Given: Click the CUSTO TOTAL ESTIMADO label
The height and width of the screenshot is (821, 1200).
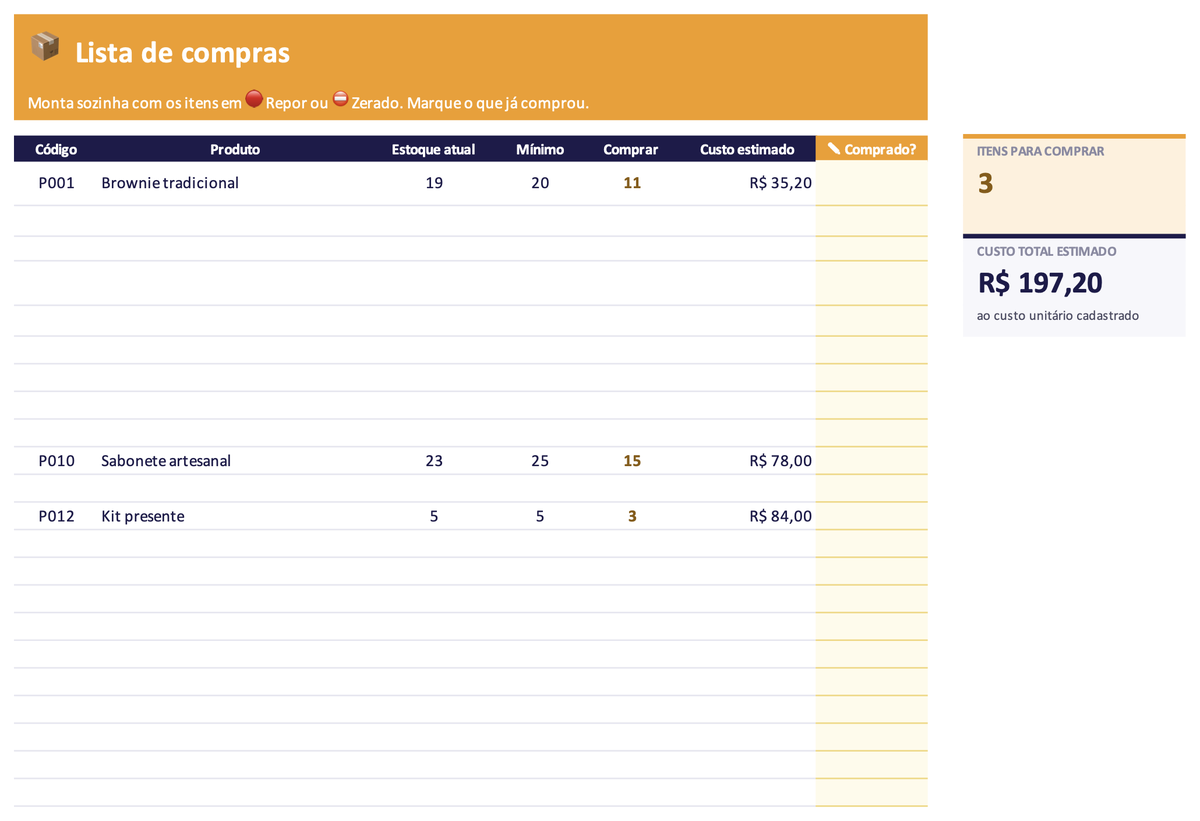Looking at the screenshot, I should click(x=1046, y=251).
